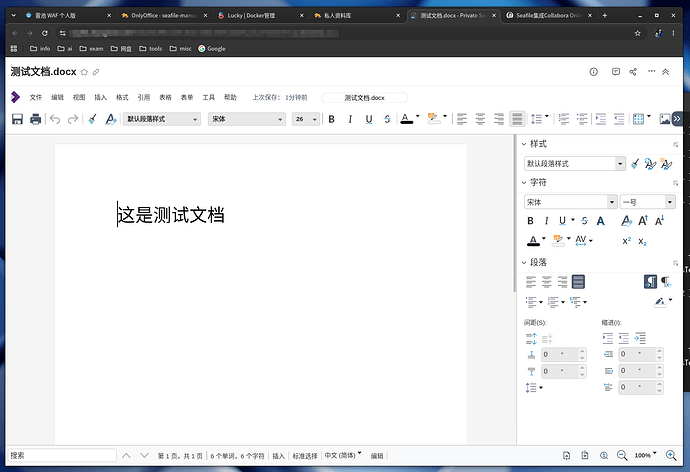
Task: Open the sidebar 一号 font size dropdown
Action: click(670, 202)
